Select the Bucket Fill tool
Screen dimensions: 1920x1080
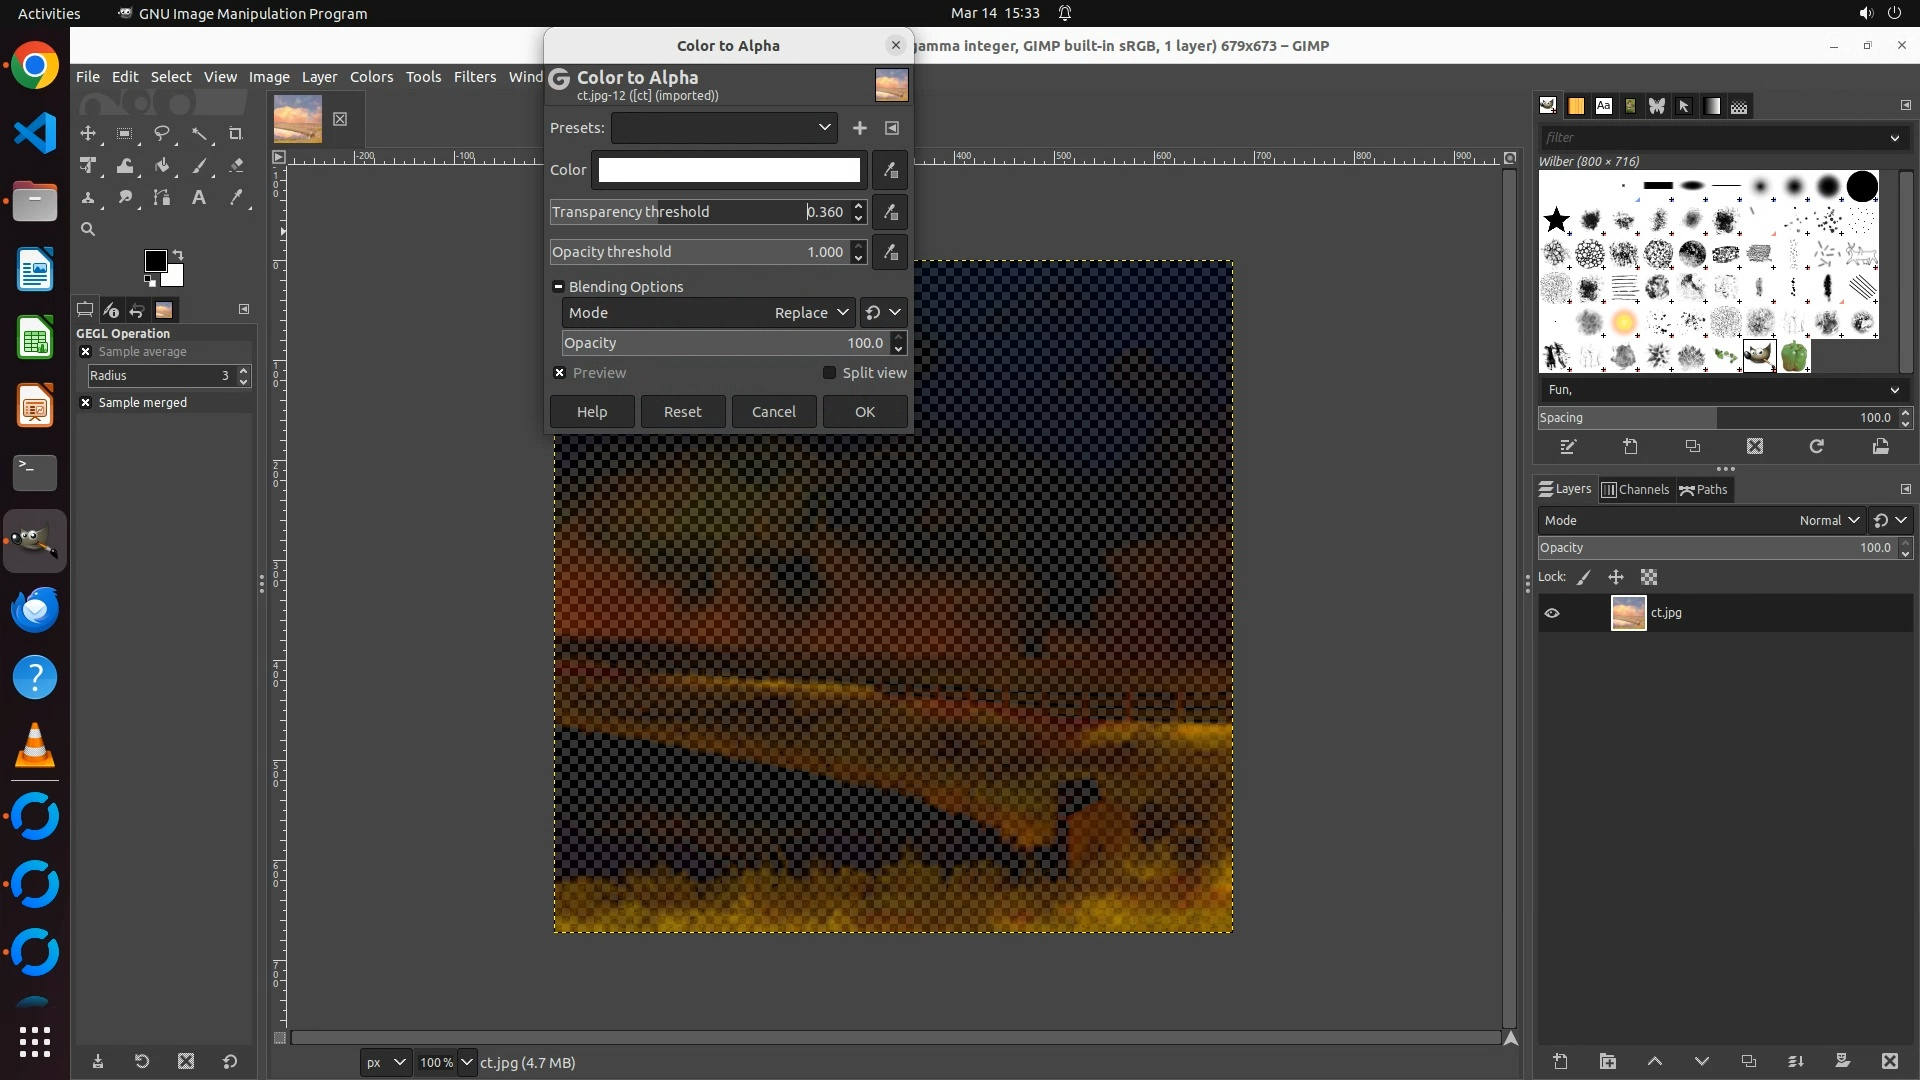coord(162,166)
